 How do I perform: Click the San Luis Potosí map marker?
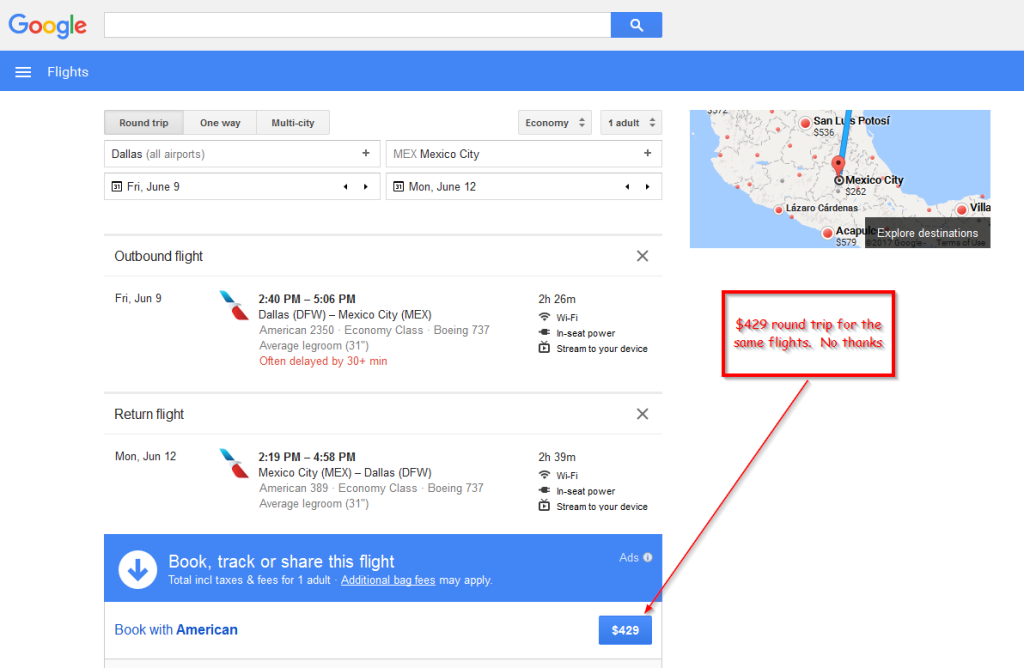click(805, 123)
